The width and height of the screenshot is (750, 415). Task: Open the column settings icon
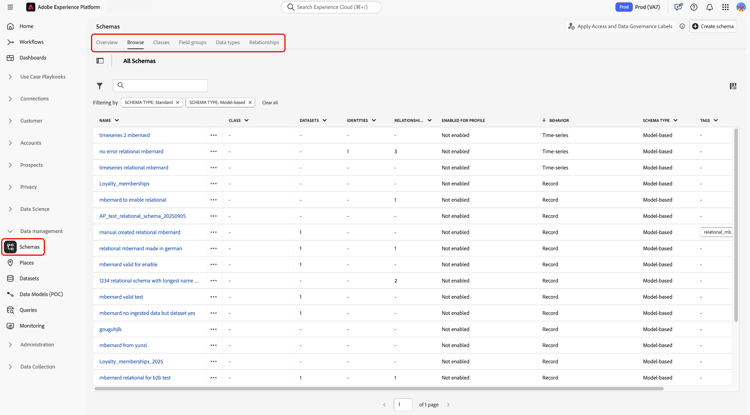point(733,86)
